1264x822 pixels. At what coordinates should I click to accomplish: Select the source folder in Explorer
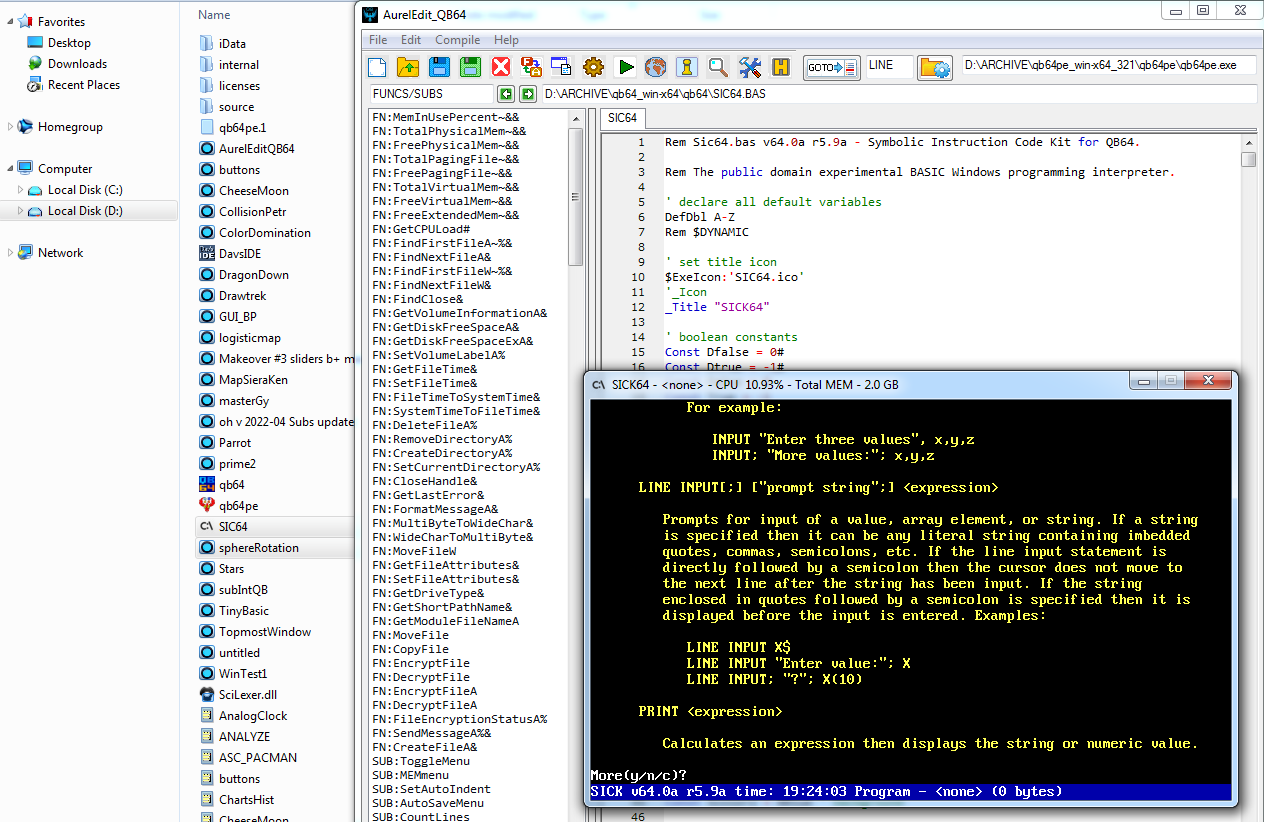[236, 107]
